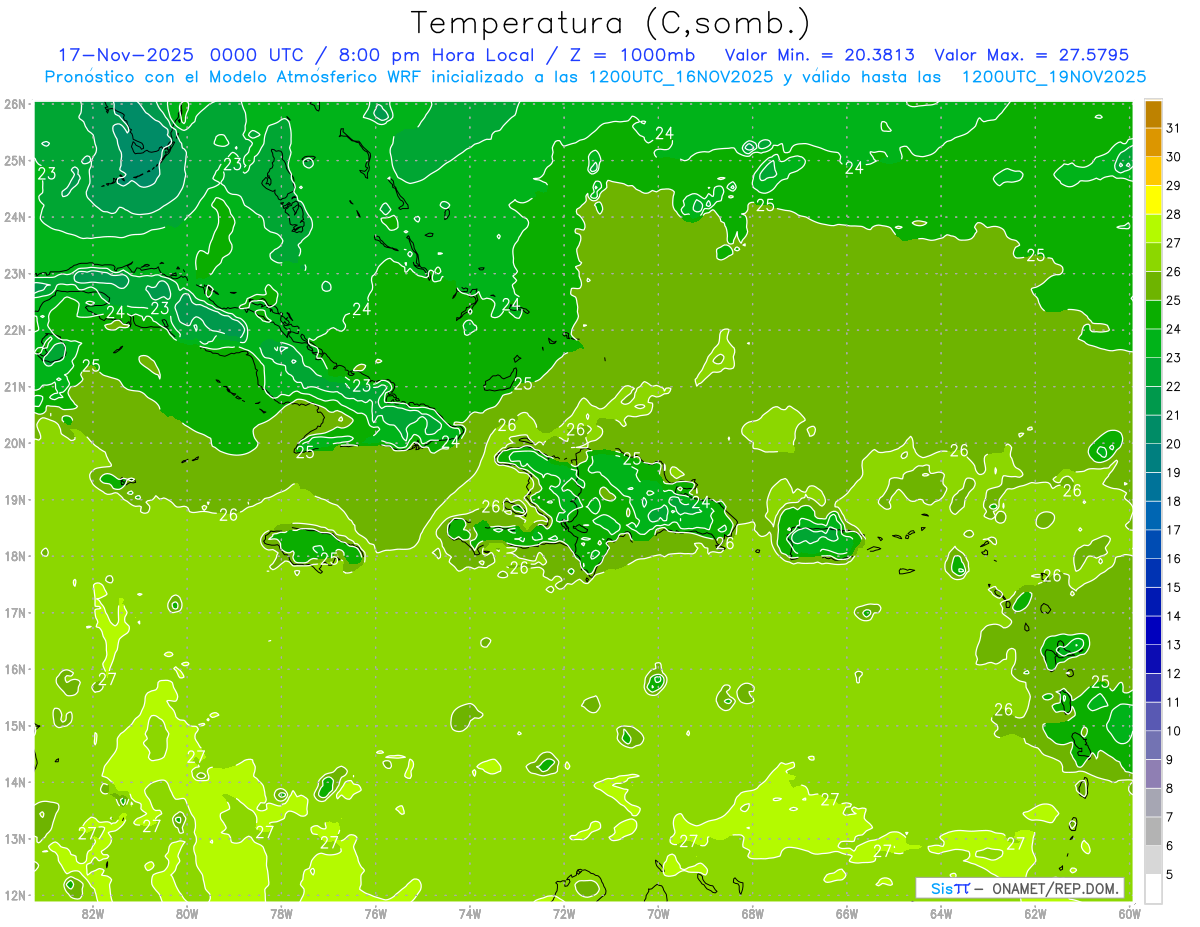
Task: Click the longitude label "80W"
Action: (x=186, y=913)
